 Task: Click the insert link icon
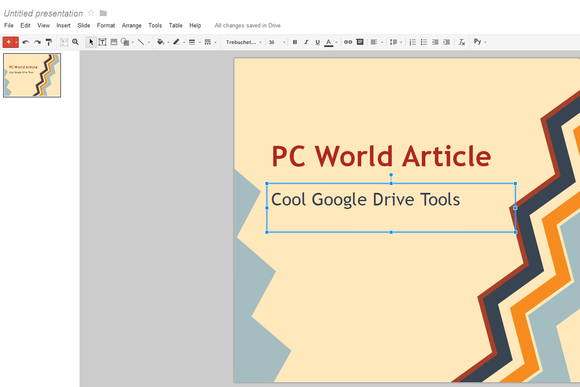tap(348, 42)
